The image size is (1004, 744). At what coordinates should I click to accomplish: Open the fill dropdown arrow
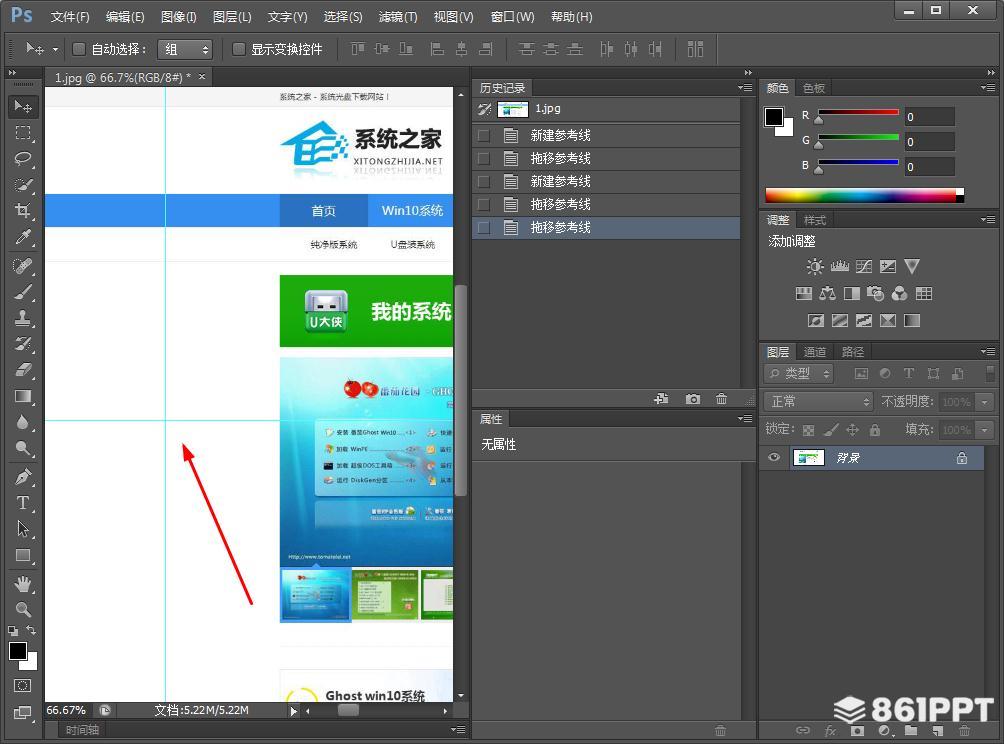tap(984, 430)
